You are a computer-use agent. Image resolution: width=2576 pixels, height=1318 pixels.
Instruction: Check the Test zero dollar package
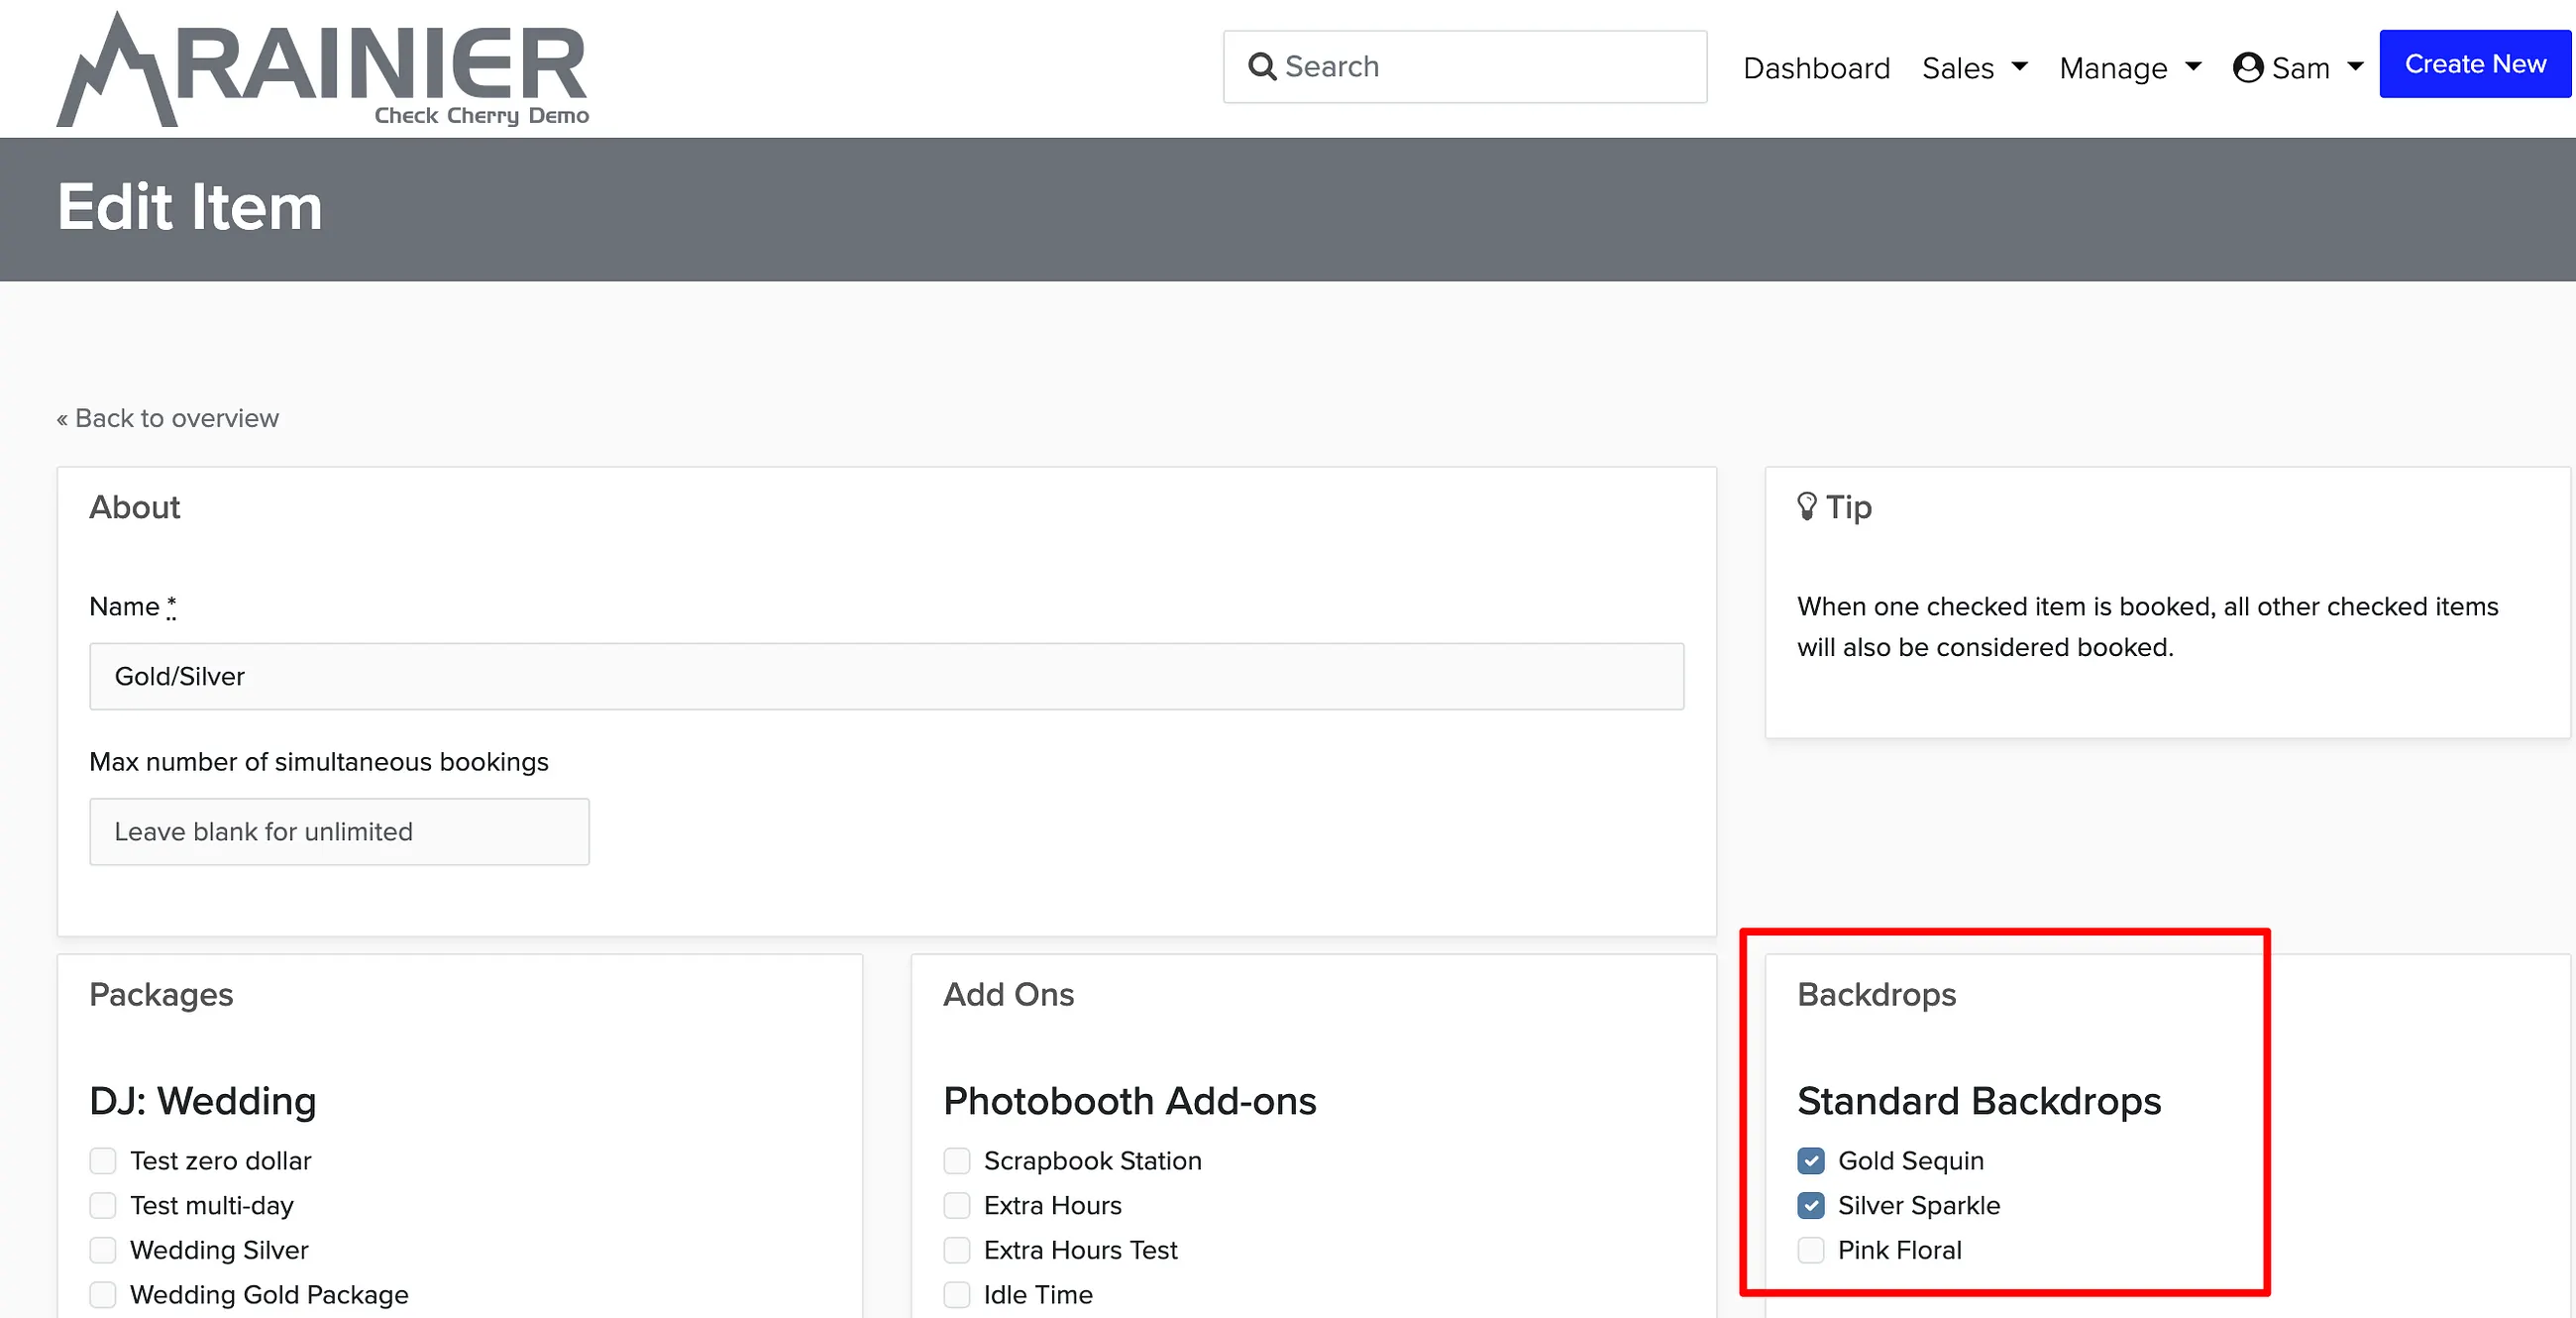pyautogui.click(x=103, y=1160)
